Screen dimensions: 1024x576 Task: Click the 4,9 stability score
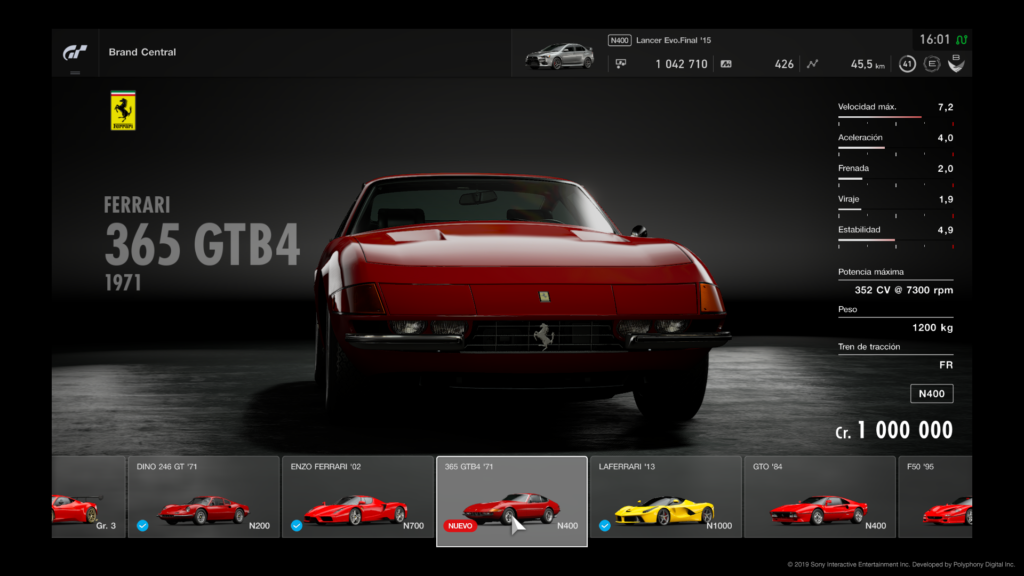pyautogui.click(x=946, y=230)
